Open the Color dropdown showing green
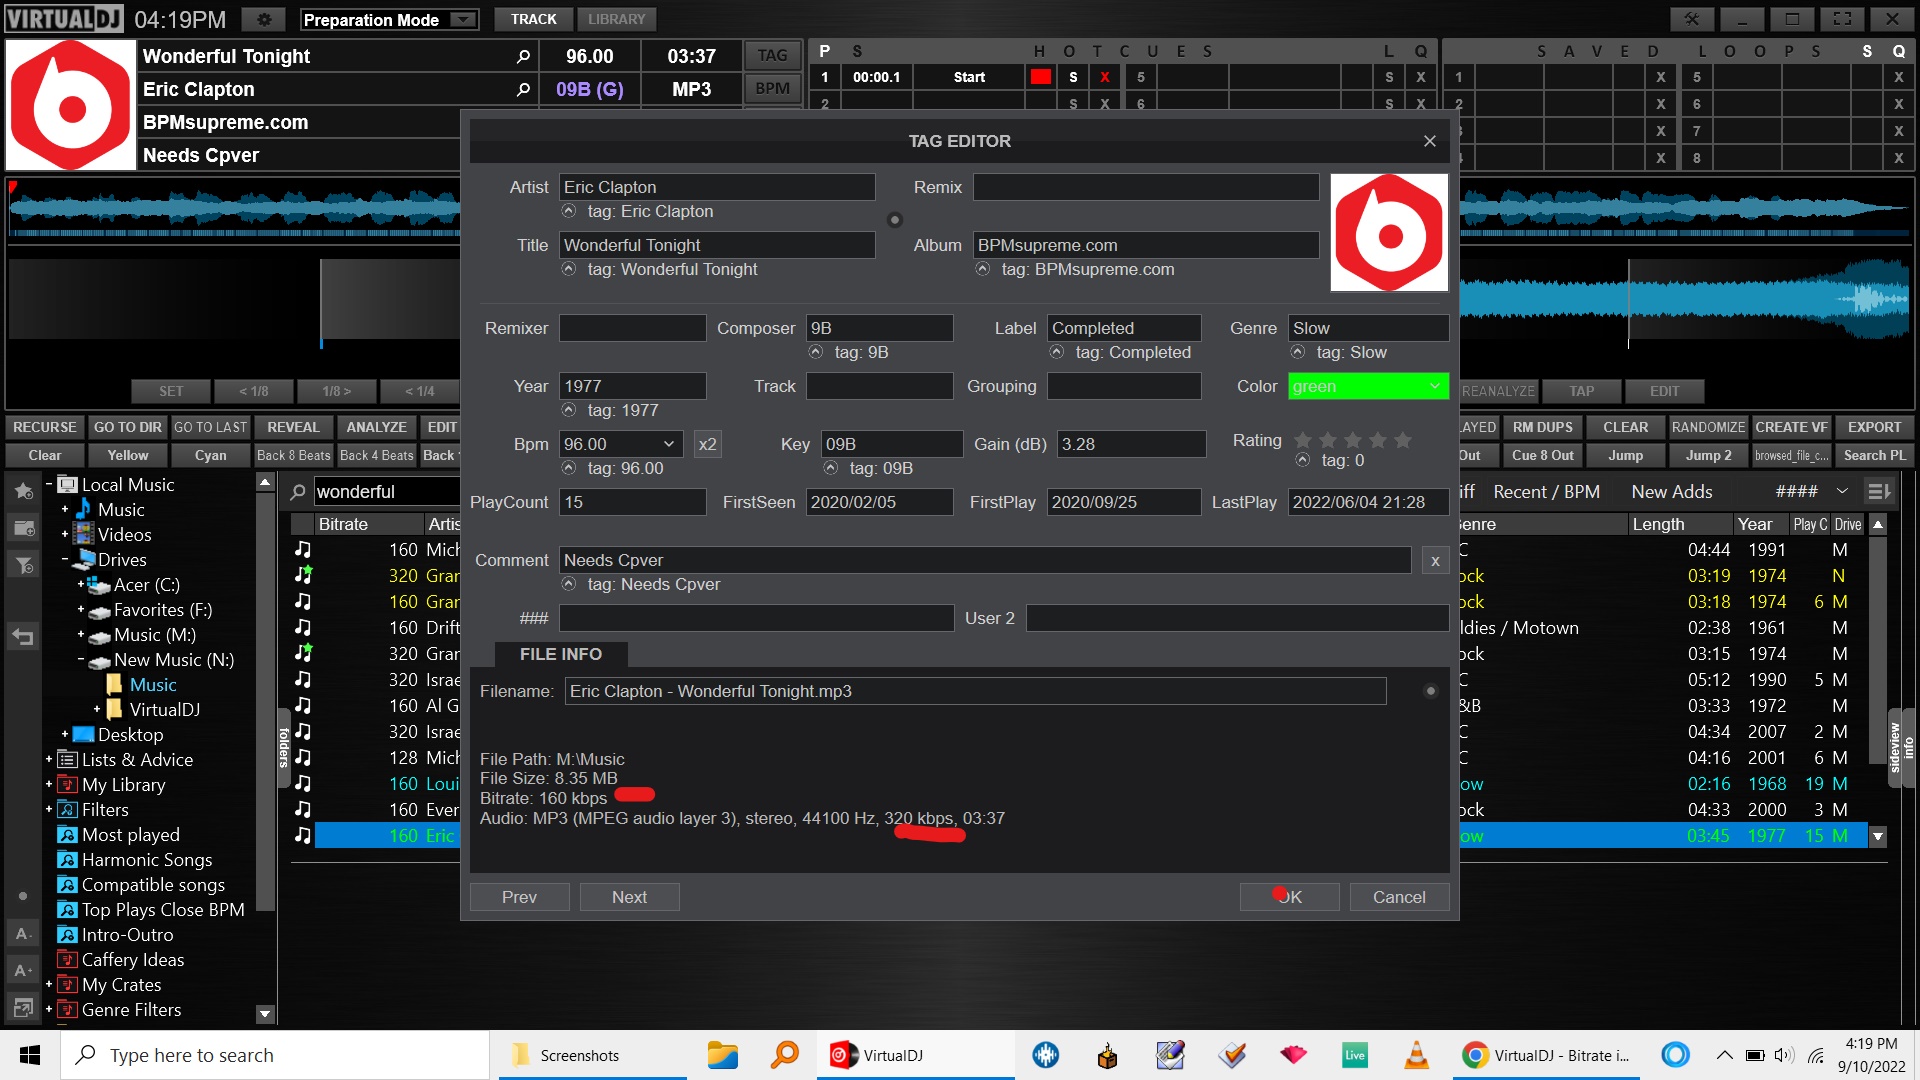 [x=1367, y=387]
